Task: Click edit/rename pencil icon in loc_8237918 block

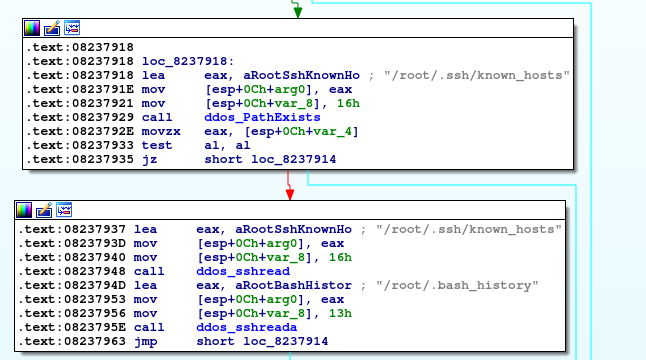Action: coord(52,28)
